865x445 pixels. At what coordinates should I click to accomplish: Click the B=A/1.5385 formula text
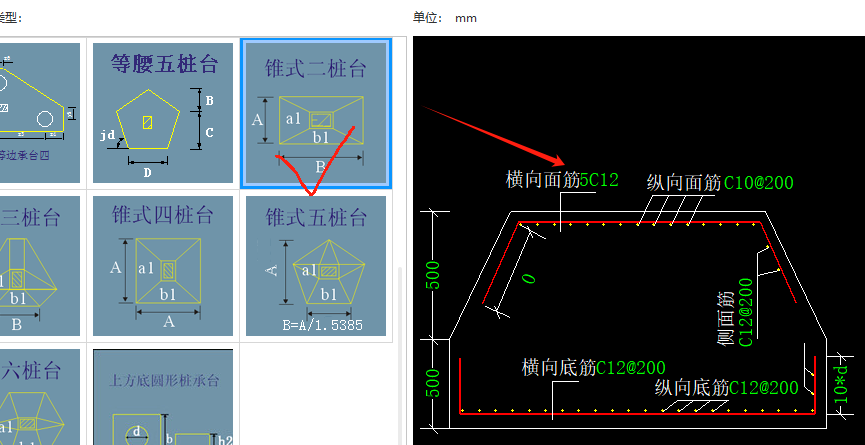(x=323, y=325)
